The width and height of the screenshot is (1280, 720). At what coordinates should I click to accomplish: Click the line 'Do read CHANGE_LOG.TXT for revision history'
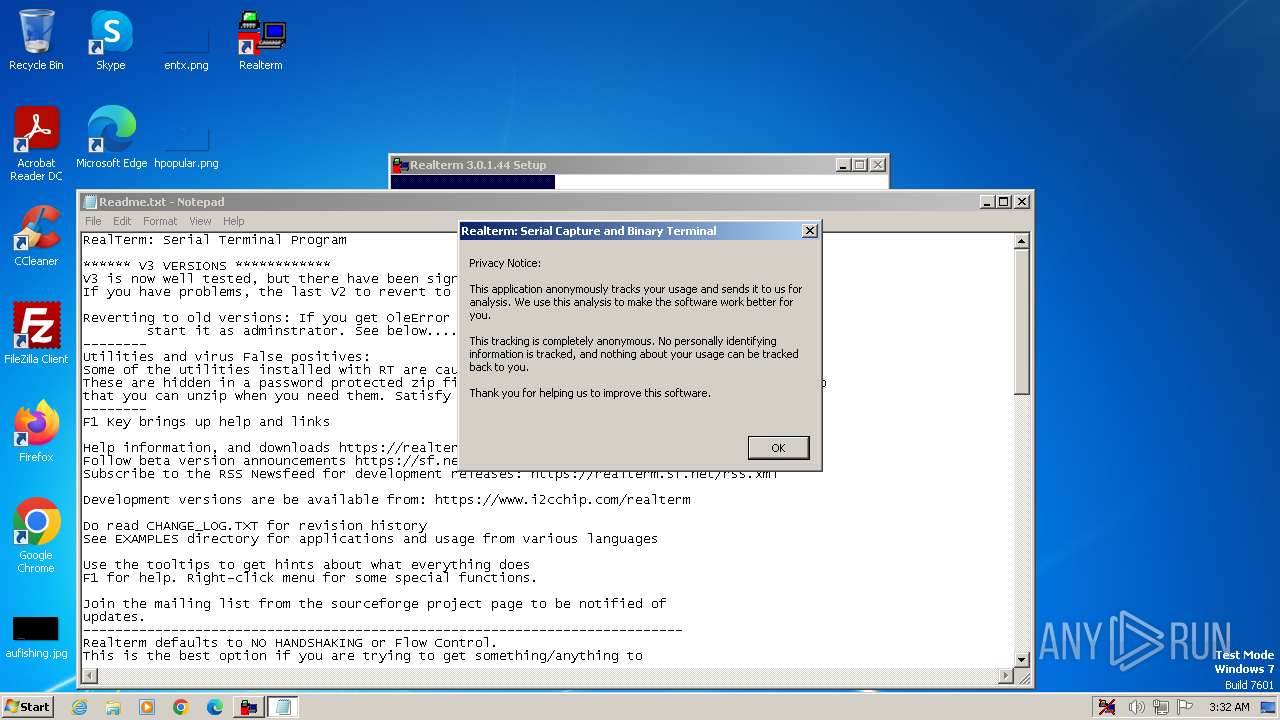coord(255,526)
